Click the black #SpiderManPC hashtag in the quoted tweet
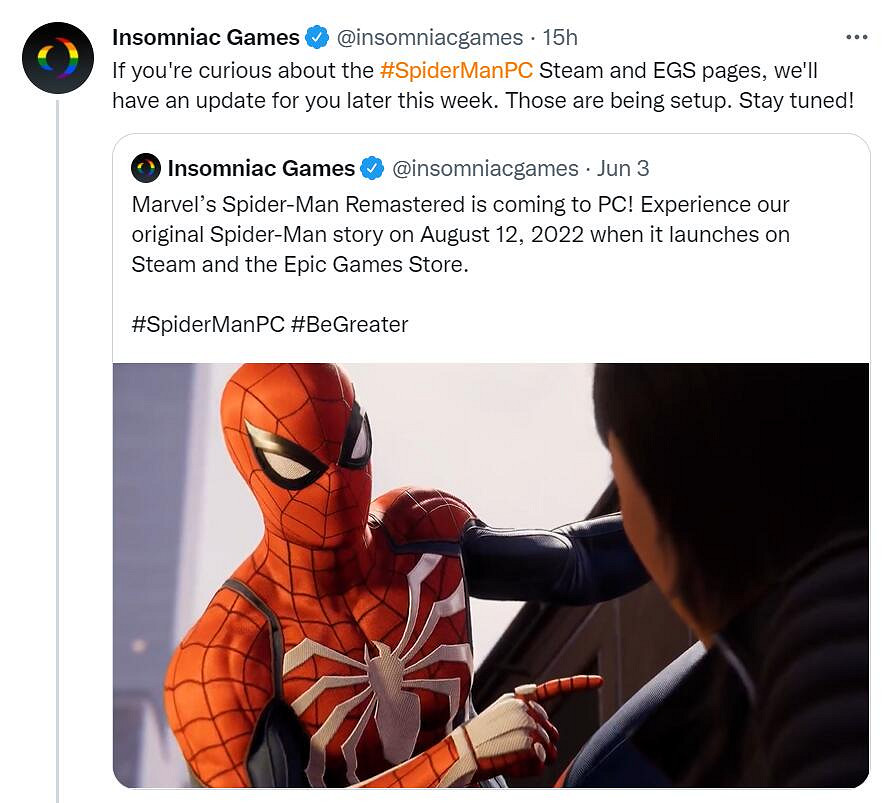The image size is (894, 803). point(208,324)
